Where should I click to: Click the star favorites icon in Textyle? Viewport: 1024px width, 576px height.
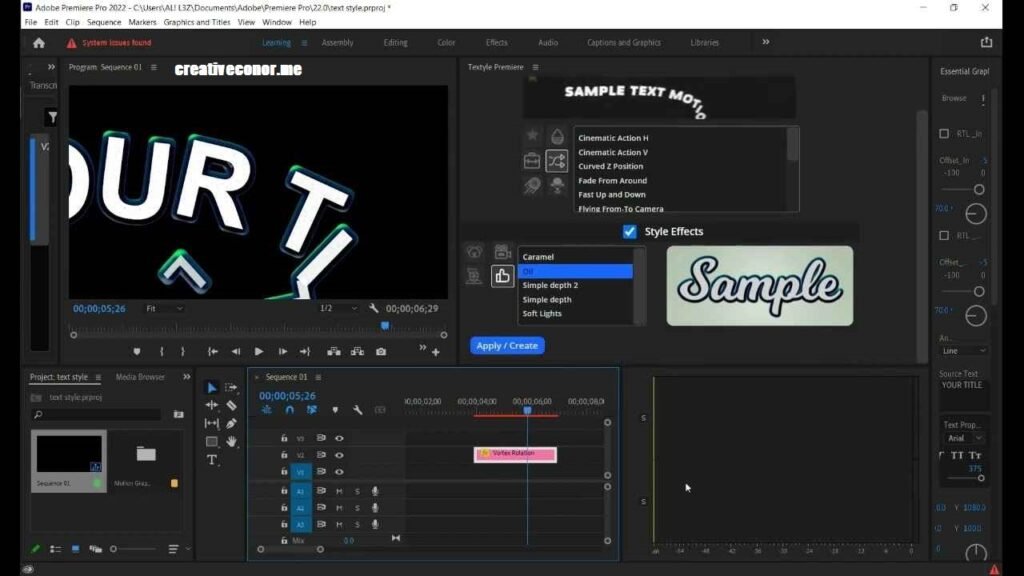[x=532, y=135]
